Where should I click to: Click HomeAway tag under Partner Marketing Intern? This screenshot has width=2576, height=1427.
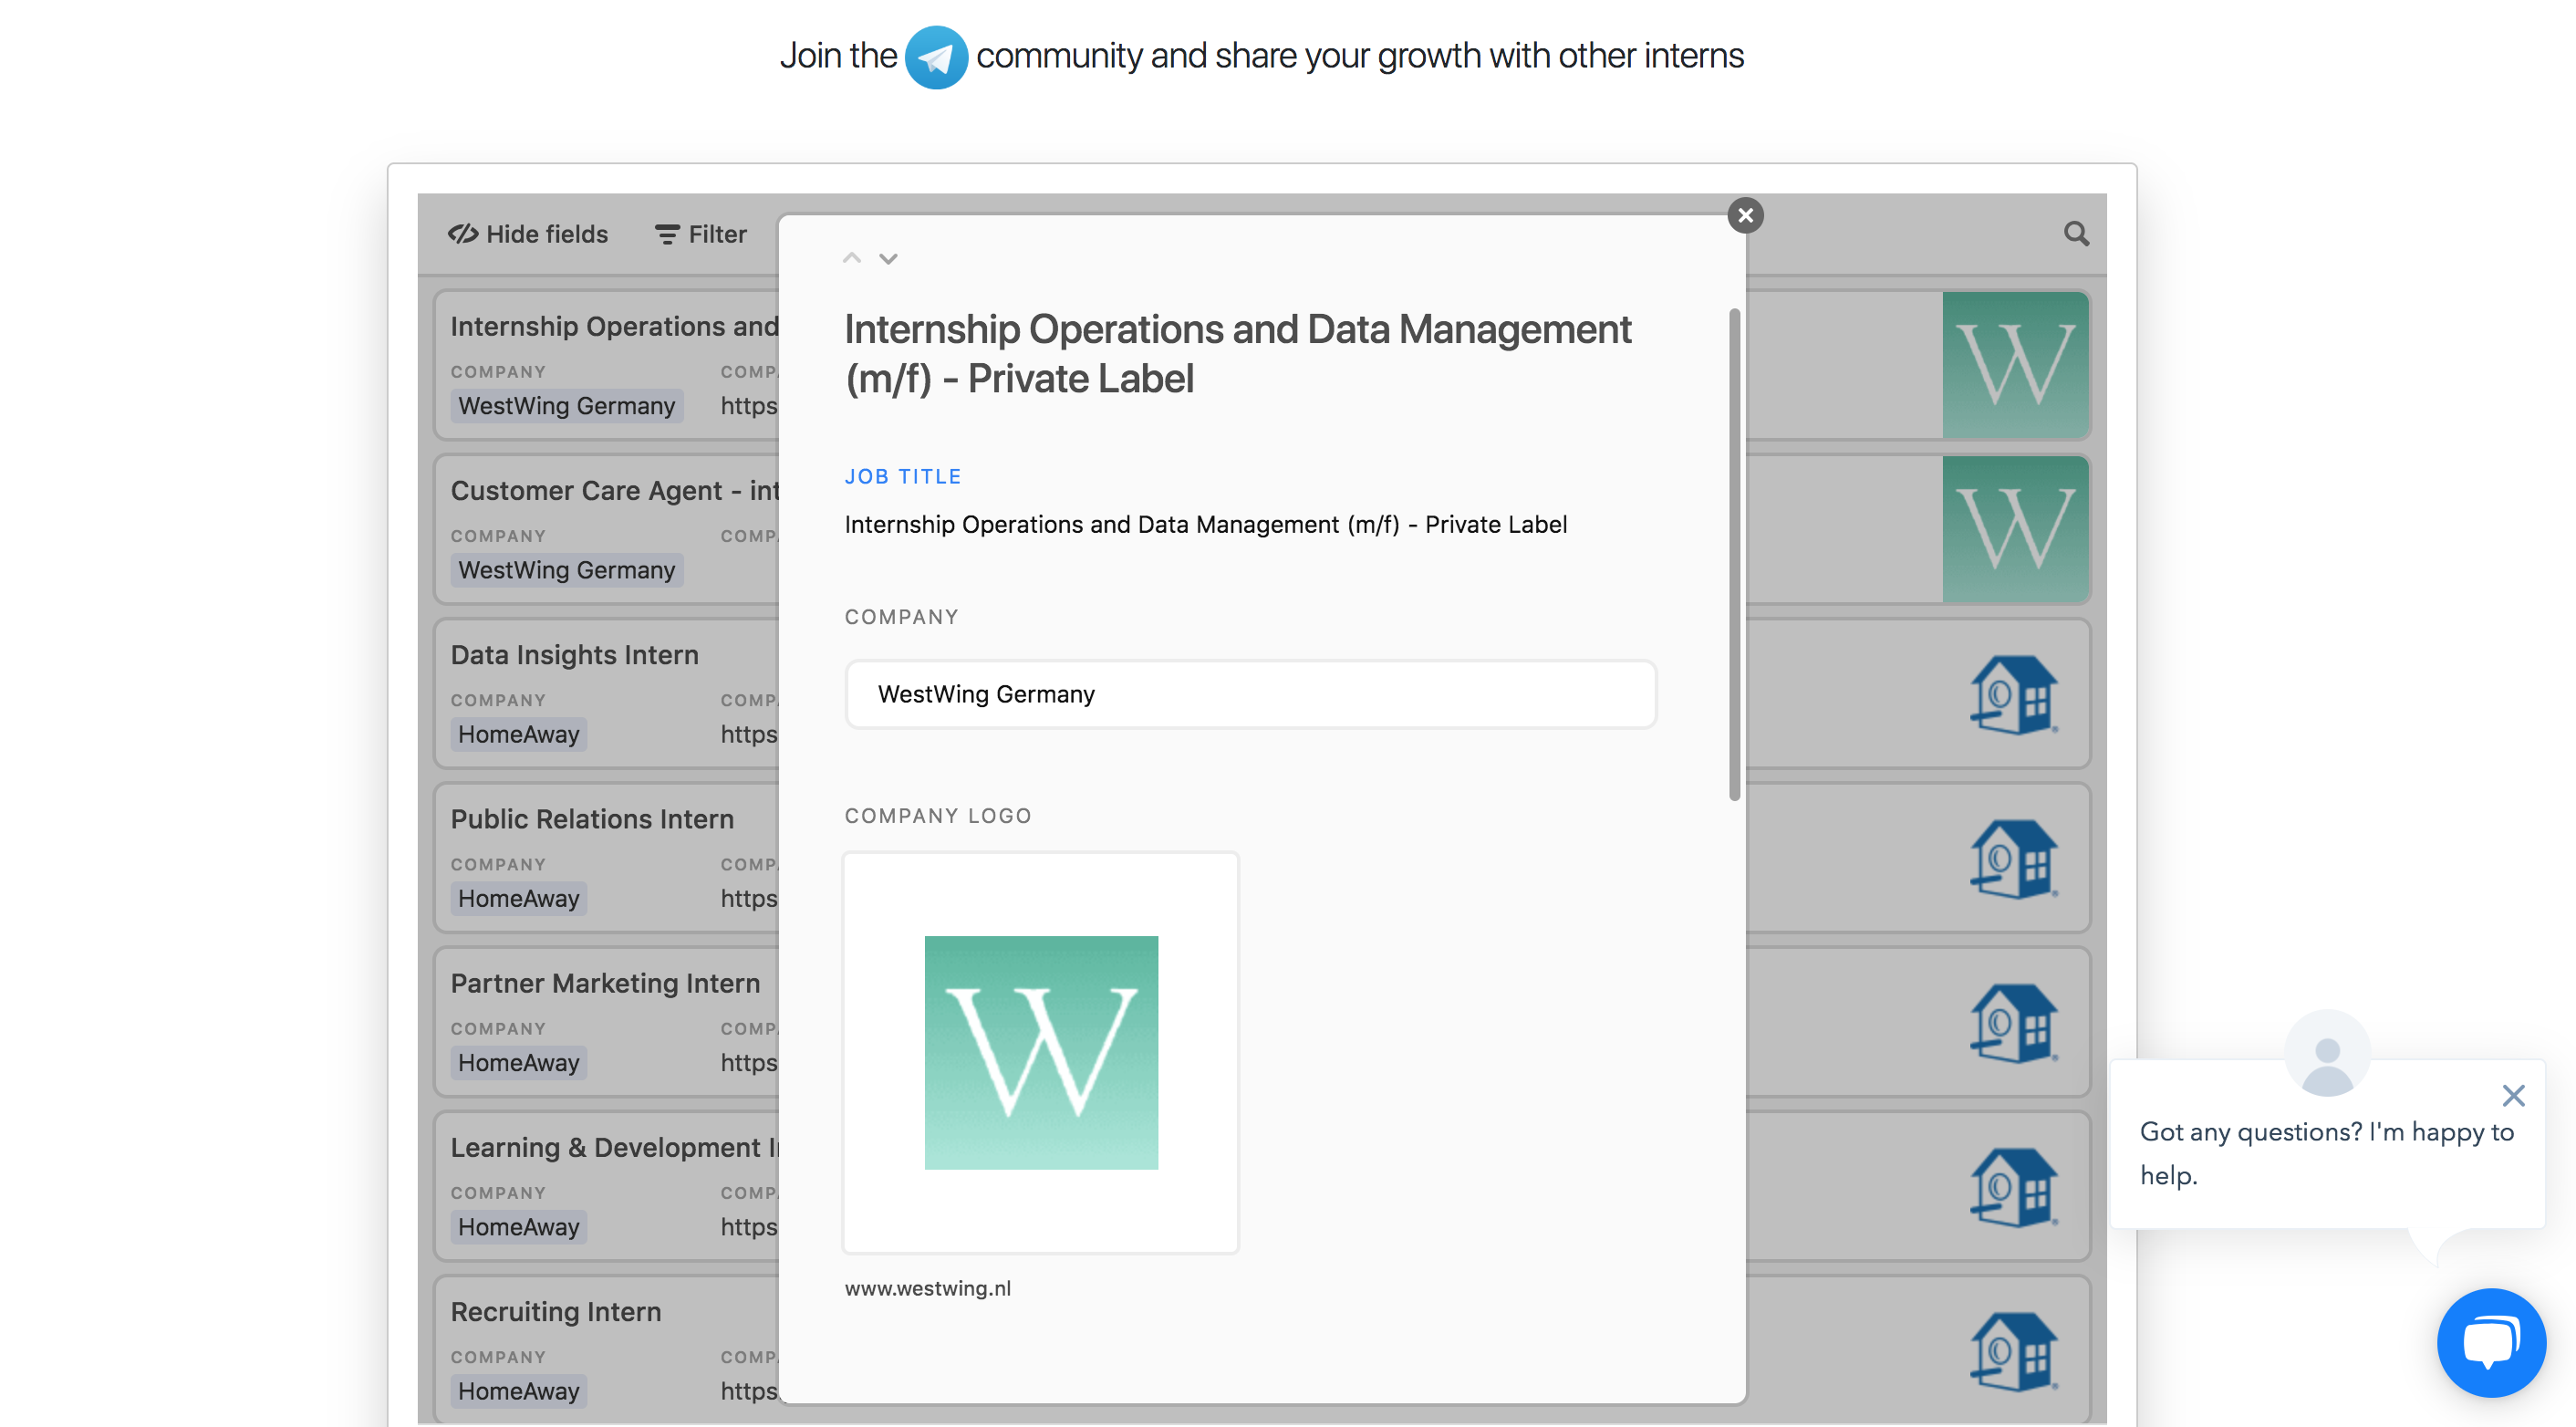(518, 1062)
